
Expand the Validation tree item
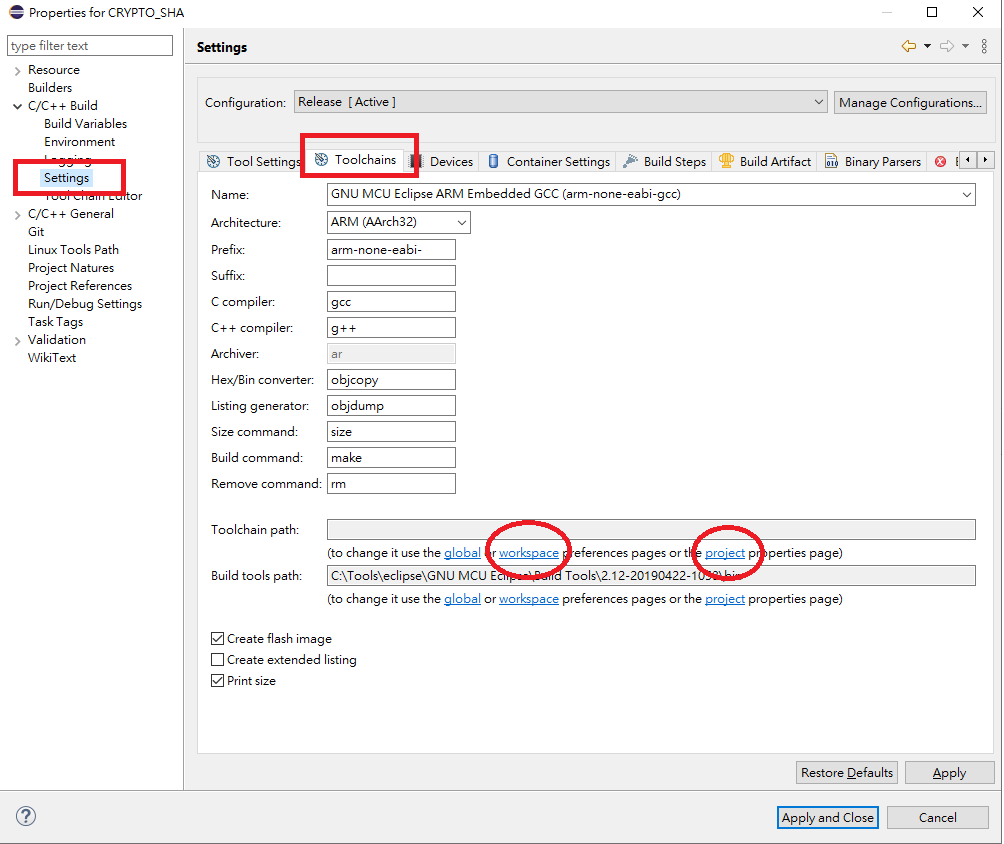(x=18, y=339)
